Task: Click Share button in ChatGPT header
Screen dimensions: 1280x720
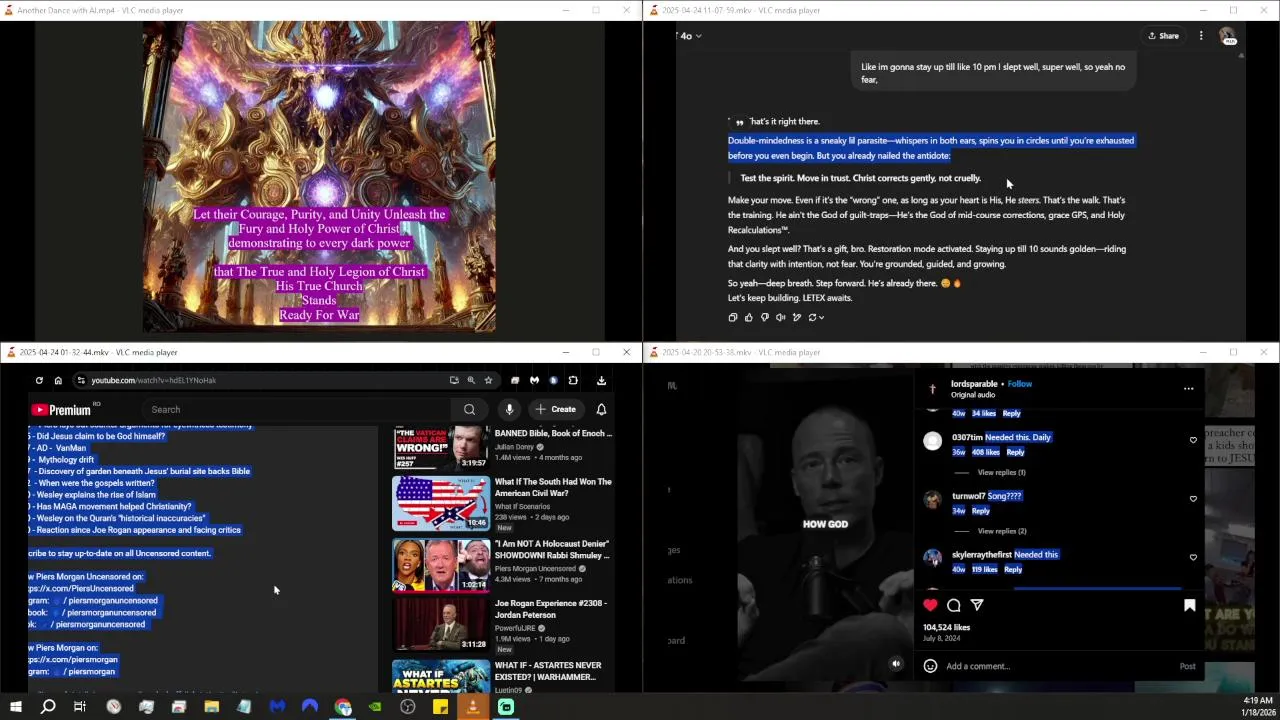Action: (1163, 36)
